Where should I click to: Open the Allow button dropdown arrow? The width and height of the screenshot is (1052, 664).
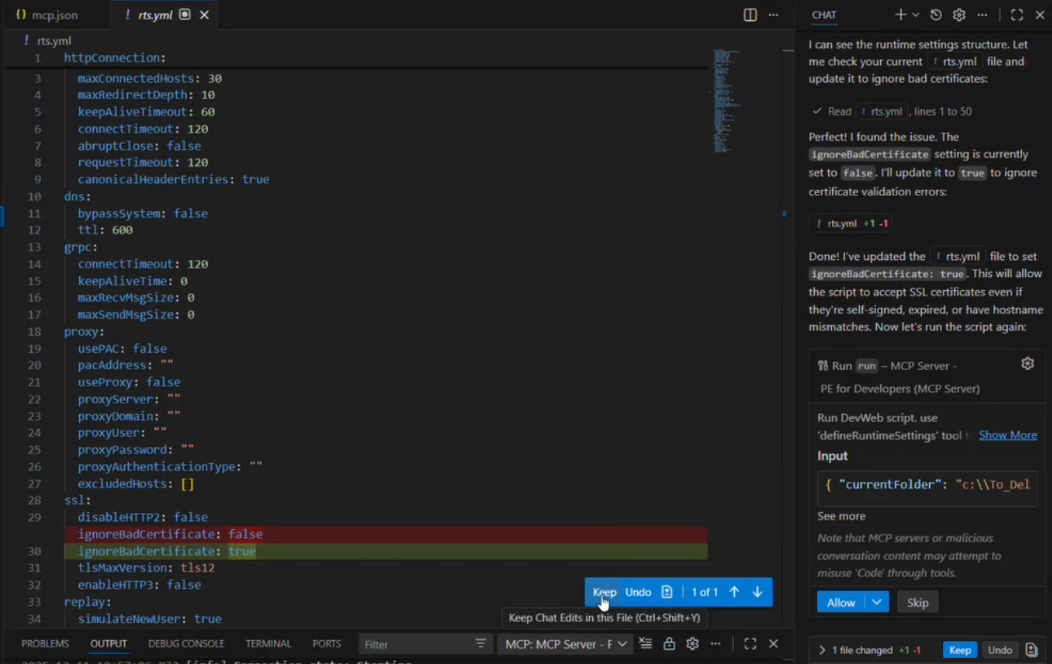(x=877, y=602)
